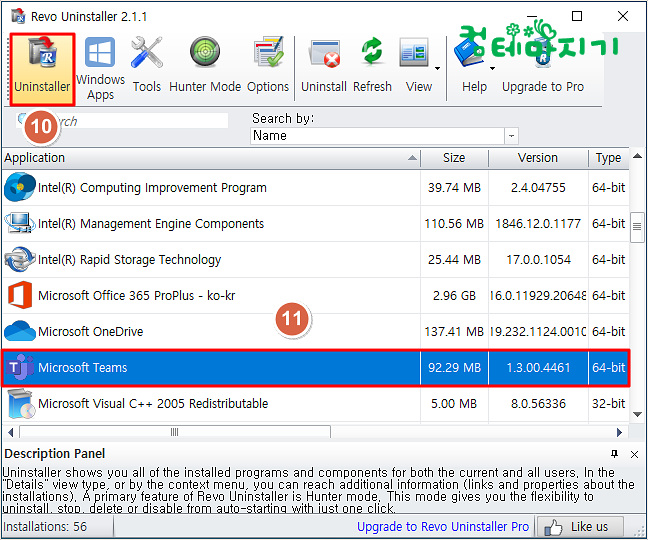The width and height of the screenshot is (648, 540).
Task: Select Microsoft Visual C++ 2005 Redistributable
Action: (x=316, y=403)
